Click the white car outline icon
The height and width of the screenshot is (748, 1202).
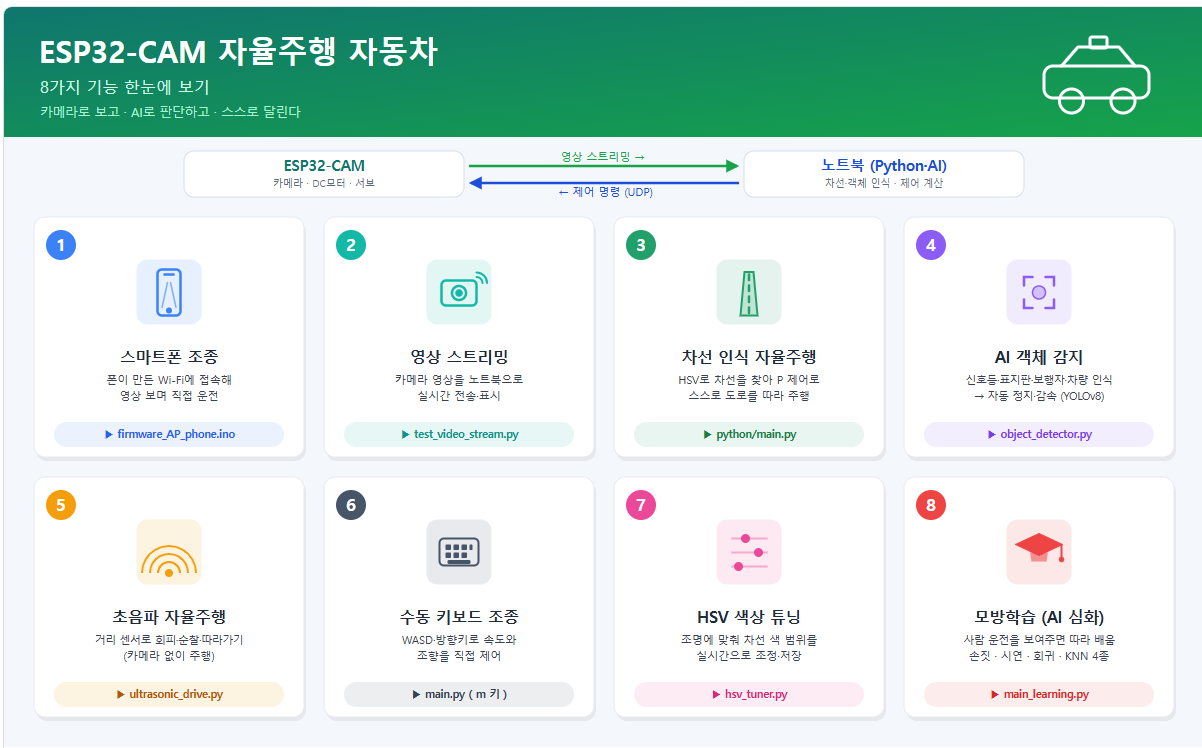[1096, 75]
